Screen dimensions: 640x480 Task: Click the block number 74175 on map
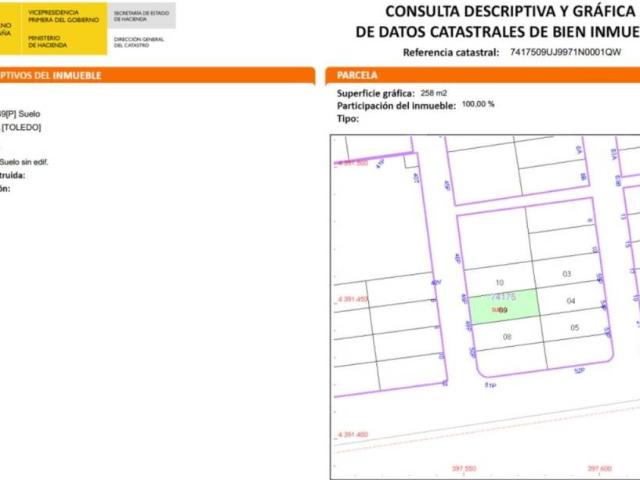pos(504,296)
